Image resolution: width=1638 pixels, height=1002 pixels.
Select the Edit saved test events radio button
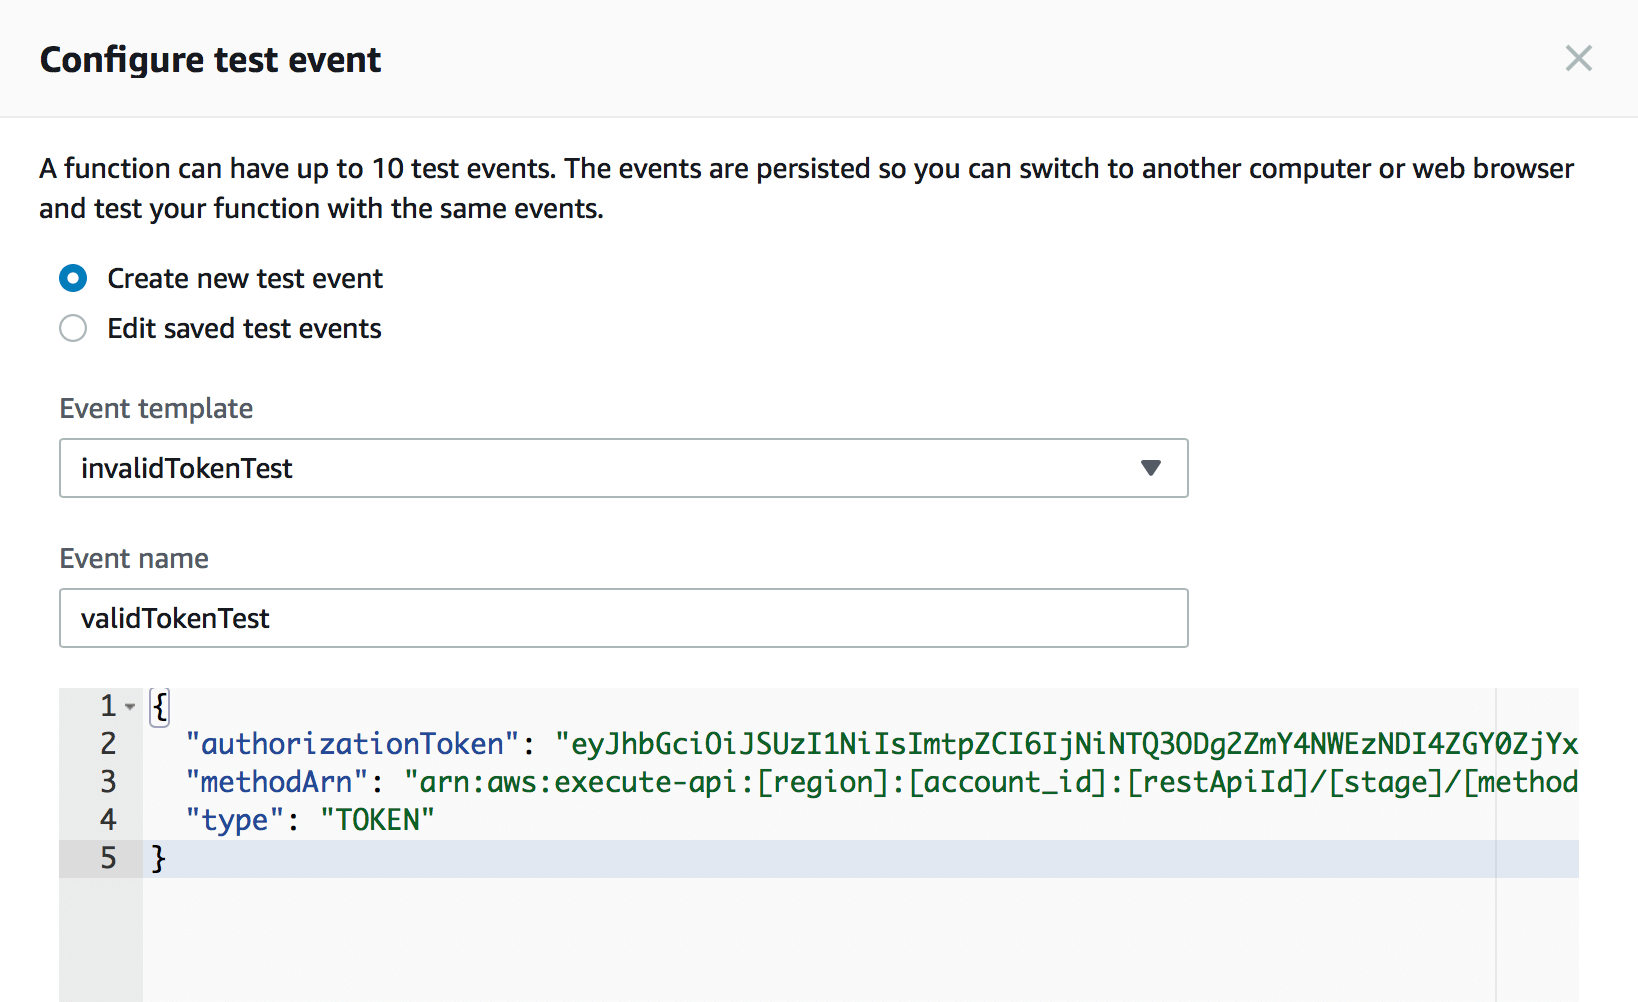coord(73,328)
